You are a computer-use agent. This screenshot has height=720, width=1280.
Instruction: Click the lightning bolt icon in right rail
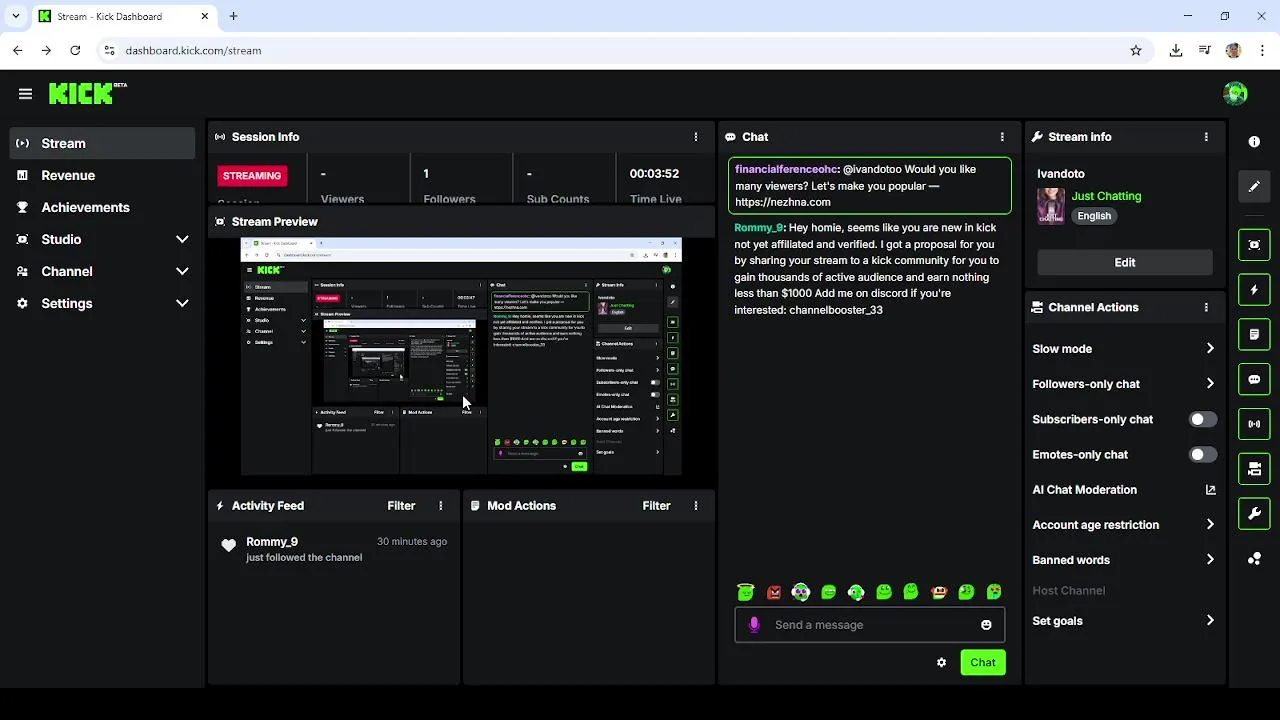tap(1254, 290)
